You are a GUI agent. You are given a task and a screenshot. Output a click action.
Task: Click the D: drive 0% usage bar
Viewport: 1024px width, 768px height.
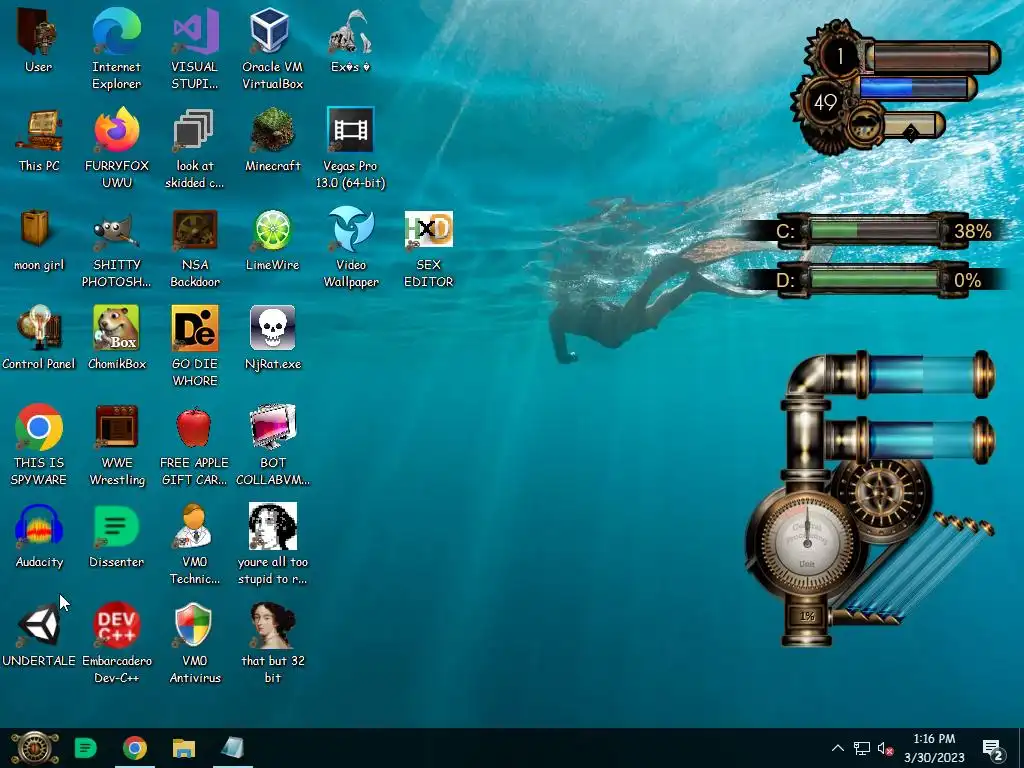(875, 280)
